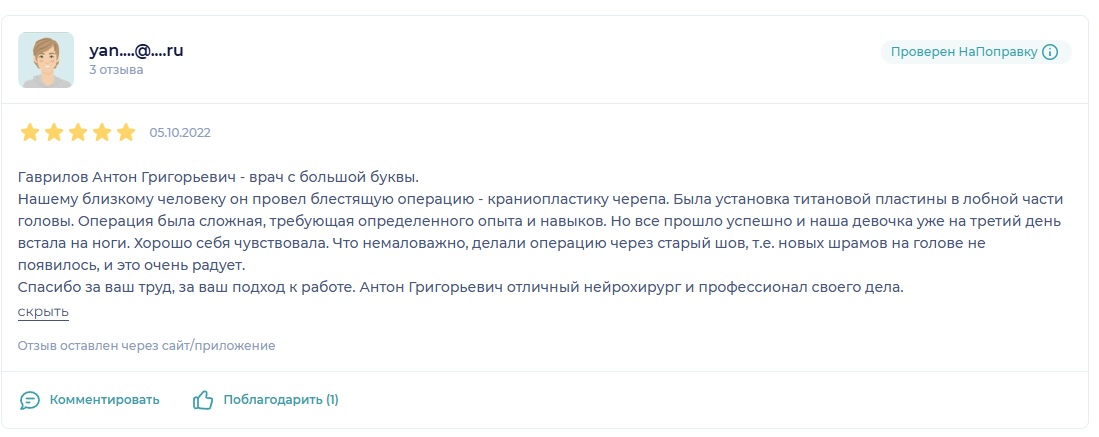
Task: Click the fourth rating star
Action: 102,132
